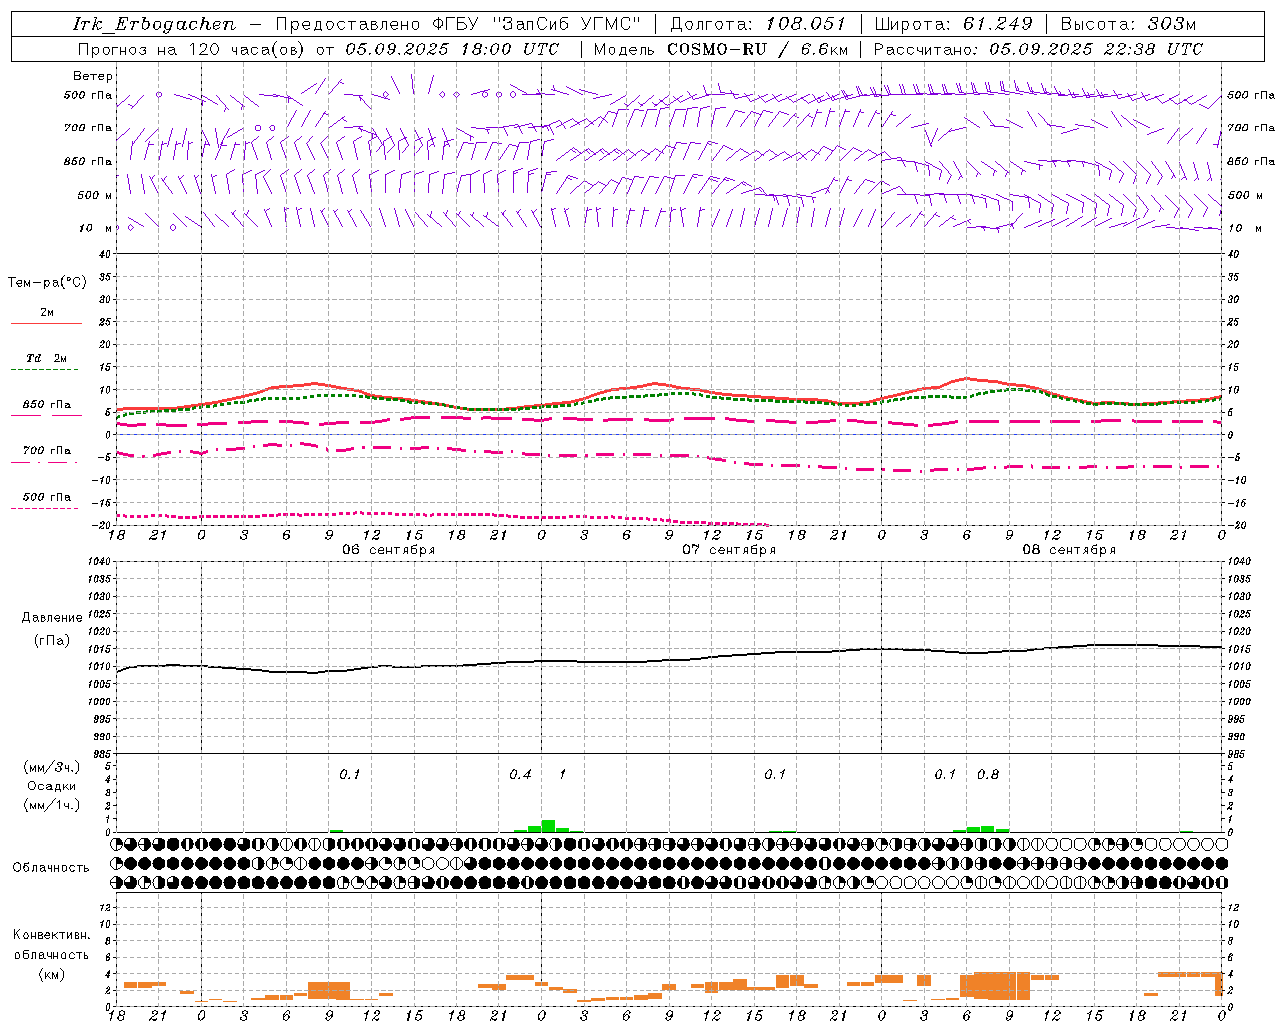The image size is (1280, 1024).
Task: Click the '(мм/1ч.)' precipitation unit label
Action: [52, 804]
